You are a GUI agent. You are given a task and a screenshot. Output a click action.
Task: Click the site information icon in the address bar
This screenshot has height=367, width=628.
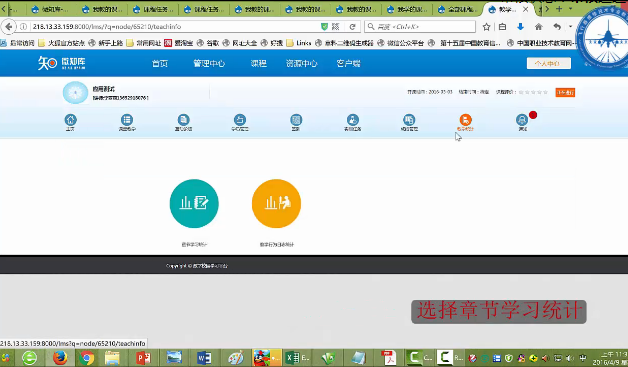tap(24, 26)
